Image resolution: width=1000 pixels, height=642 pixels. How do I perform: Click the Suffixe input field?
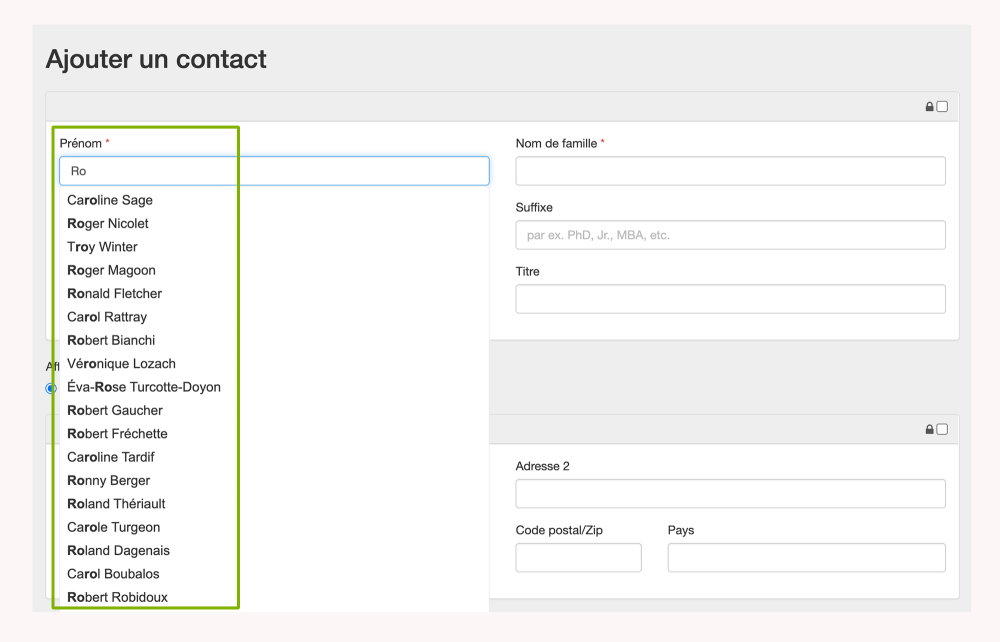point(730,235)
